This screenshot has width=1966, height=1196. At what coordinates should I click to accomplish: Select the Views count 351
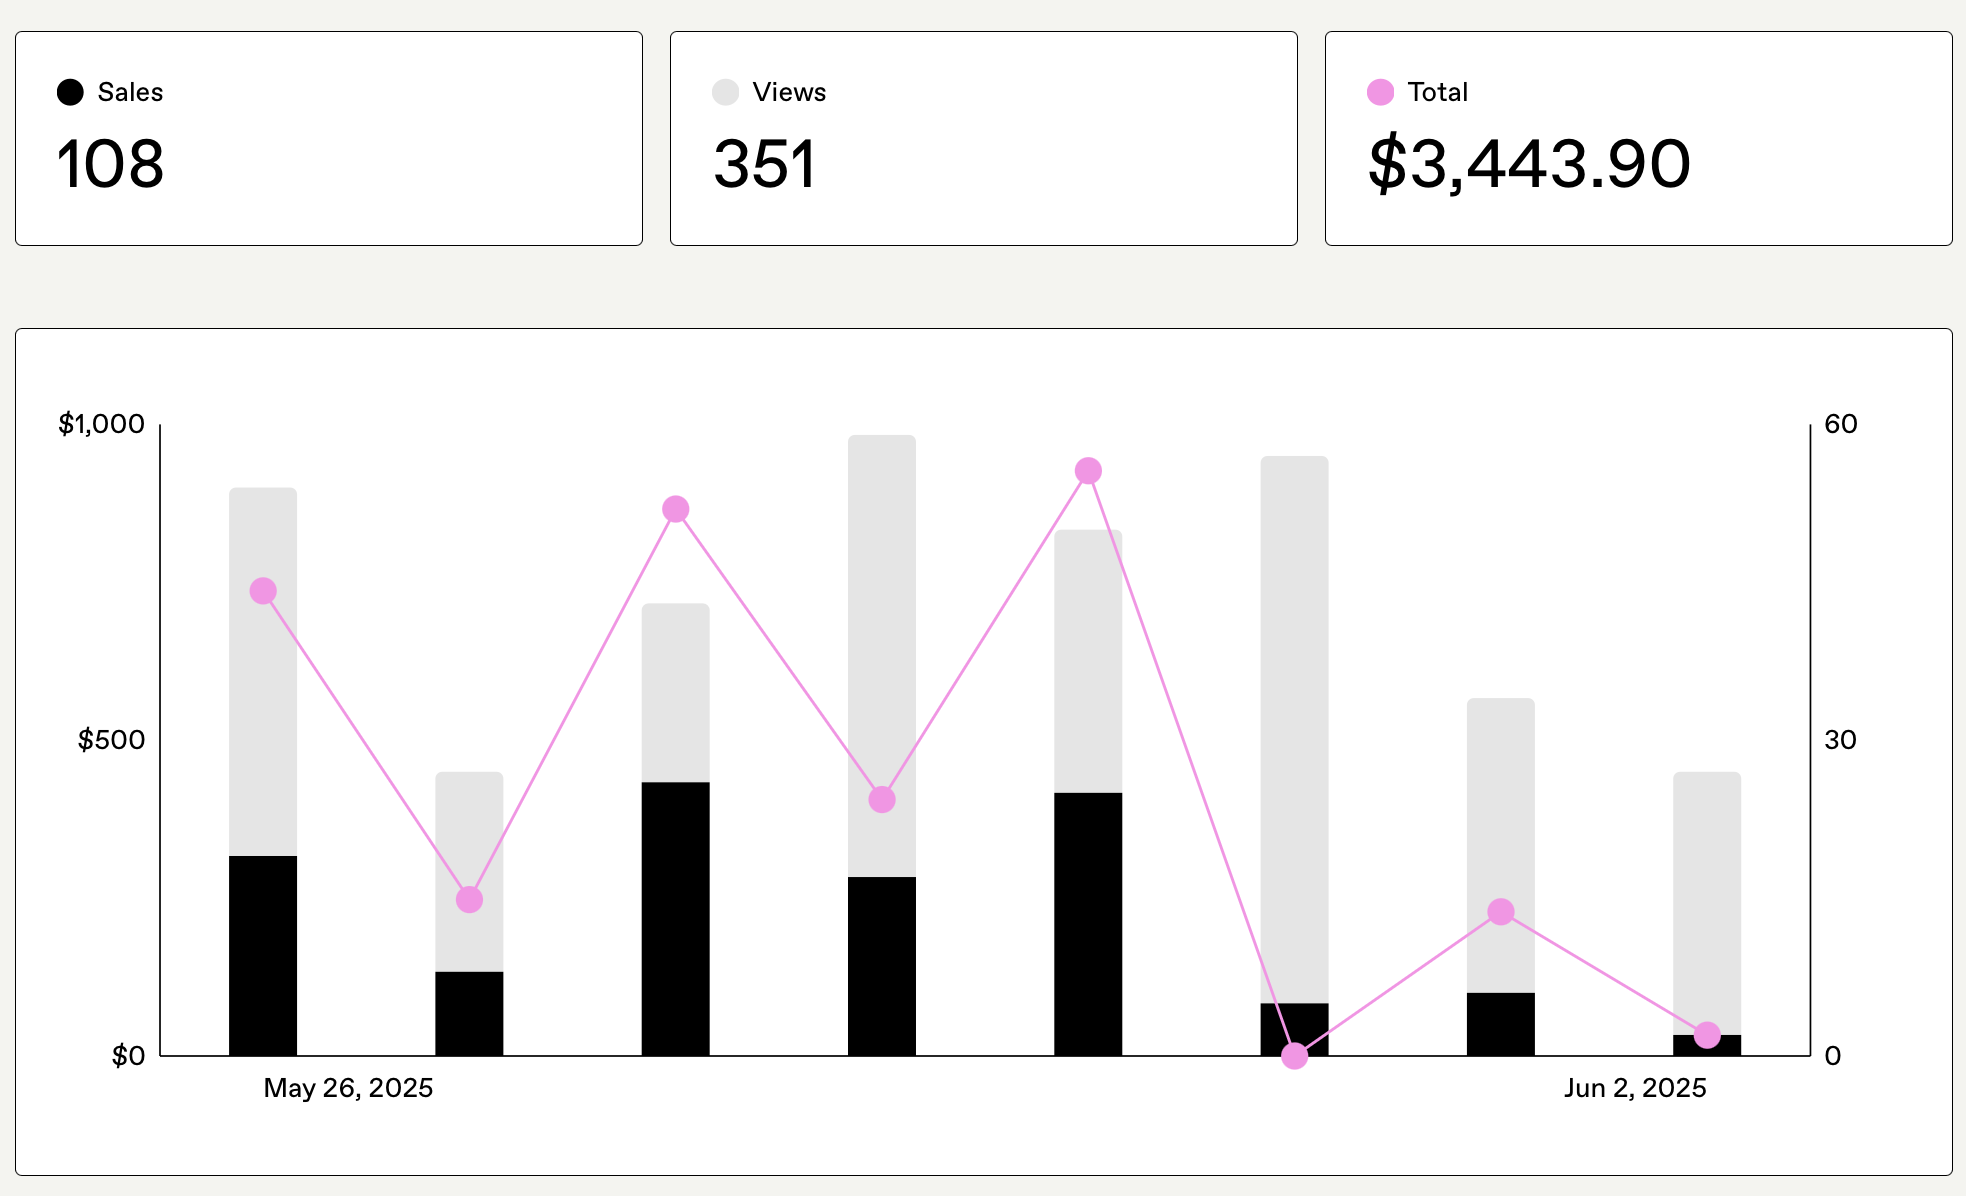point(765,164)
